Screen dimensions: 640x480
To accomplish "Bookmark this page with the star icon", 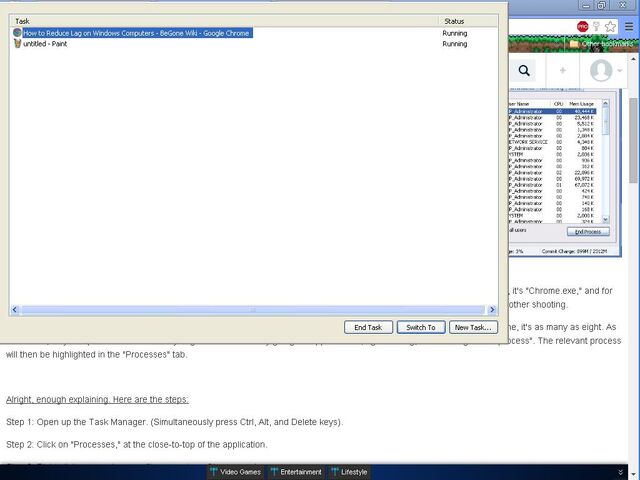I will 610,27.
